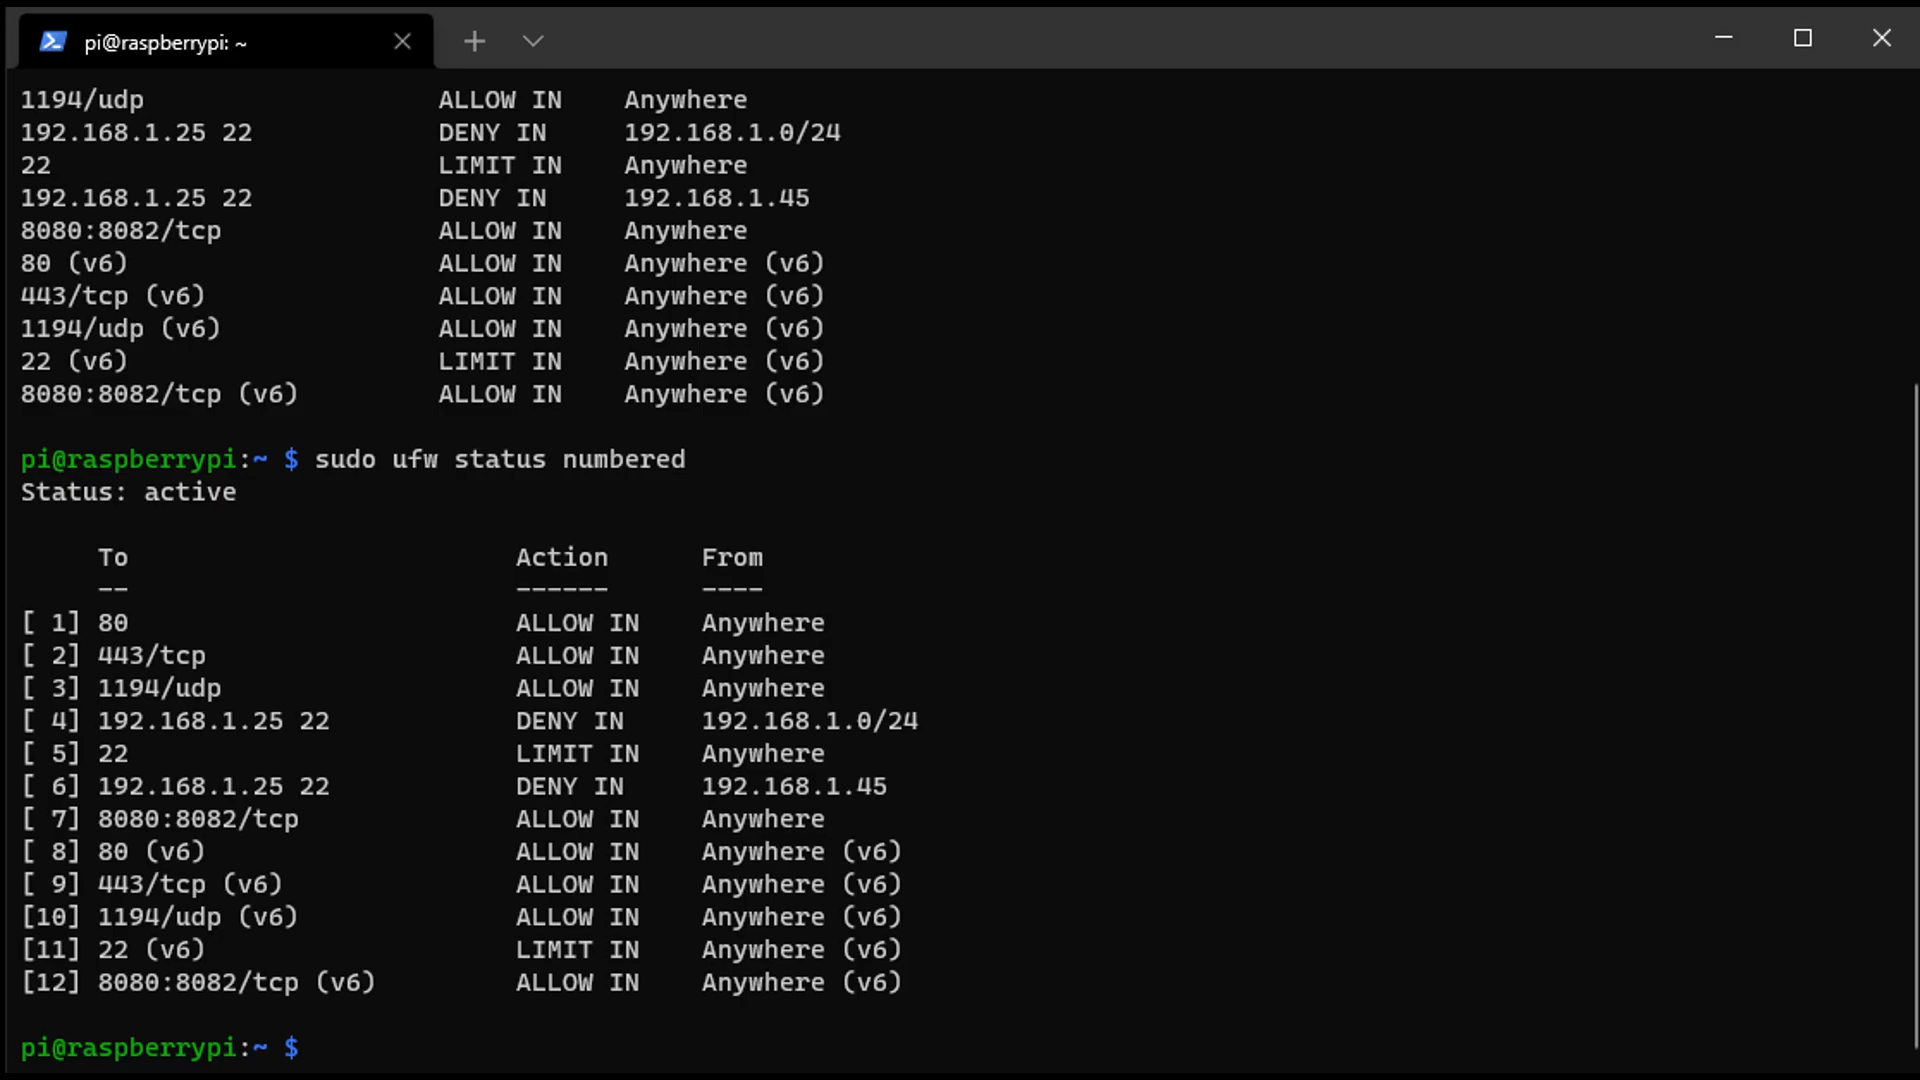Screen dimensions: 1920x1080
Task: Close the terminal window
Action: [x=1882, y=38]
